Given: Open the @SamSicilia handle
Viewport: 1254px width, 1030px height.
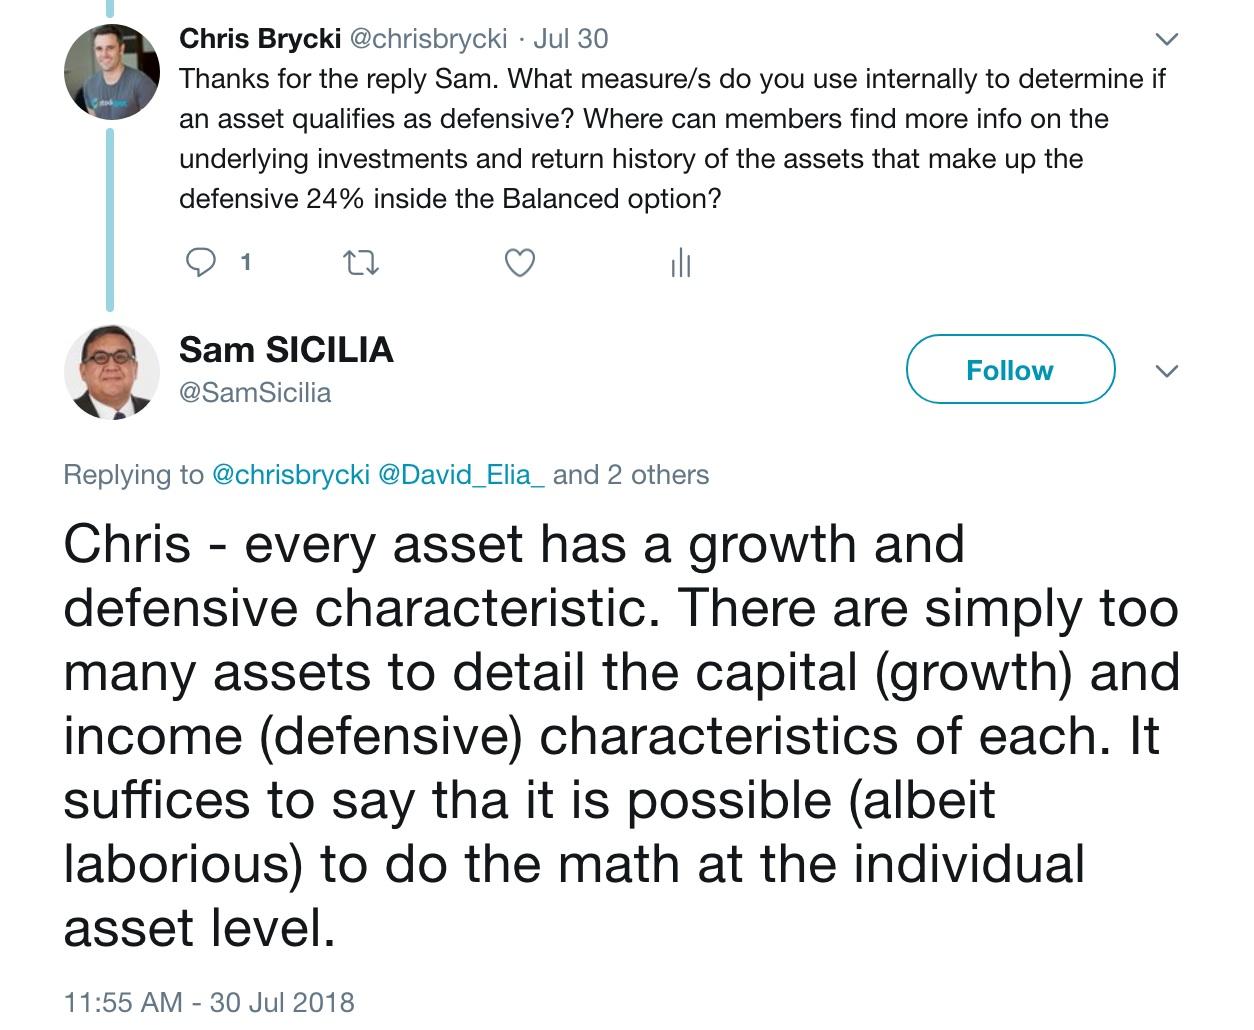Looking at the screenshot, I should 255,392.
